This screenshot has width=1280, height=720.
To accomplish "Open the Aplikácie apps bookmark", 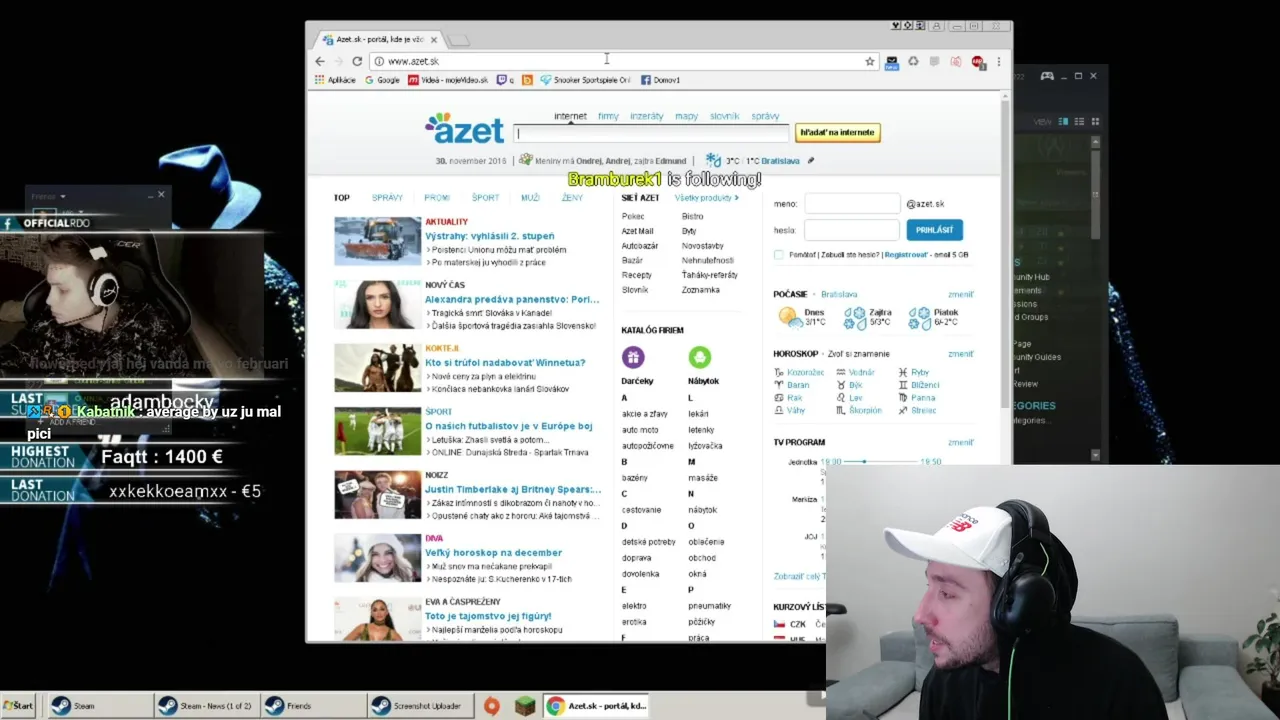I will click(x=335, y=80).
